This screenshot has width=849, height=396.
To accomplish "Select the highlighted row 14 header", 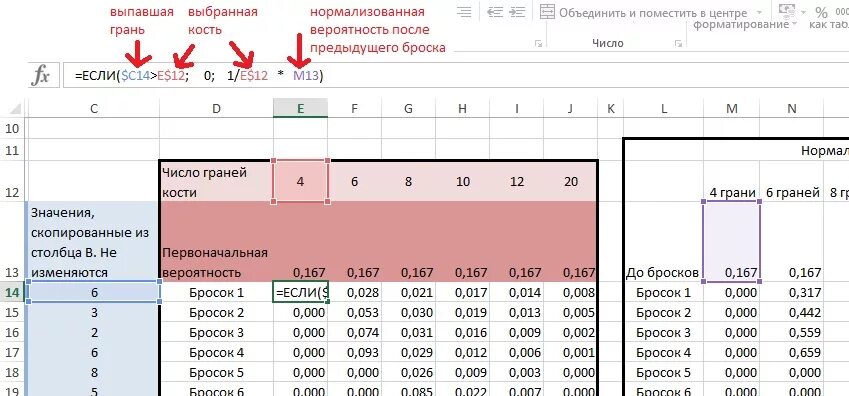I will [13, 293].
